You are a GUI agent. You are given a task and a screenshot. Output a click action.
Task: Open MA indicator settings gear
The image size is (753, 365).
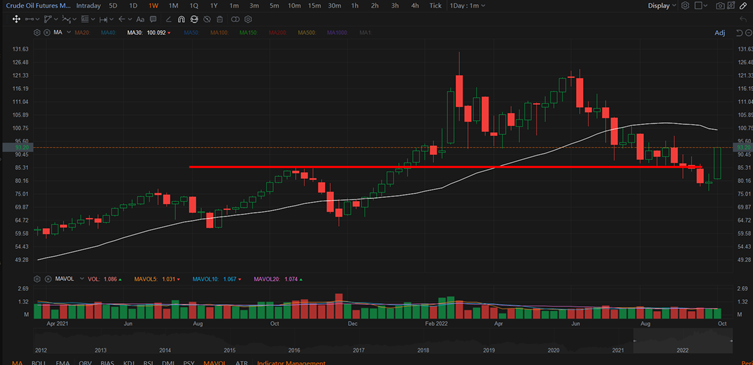(x=37, y=33)
